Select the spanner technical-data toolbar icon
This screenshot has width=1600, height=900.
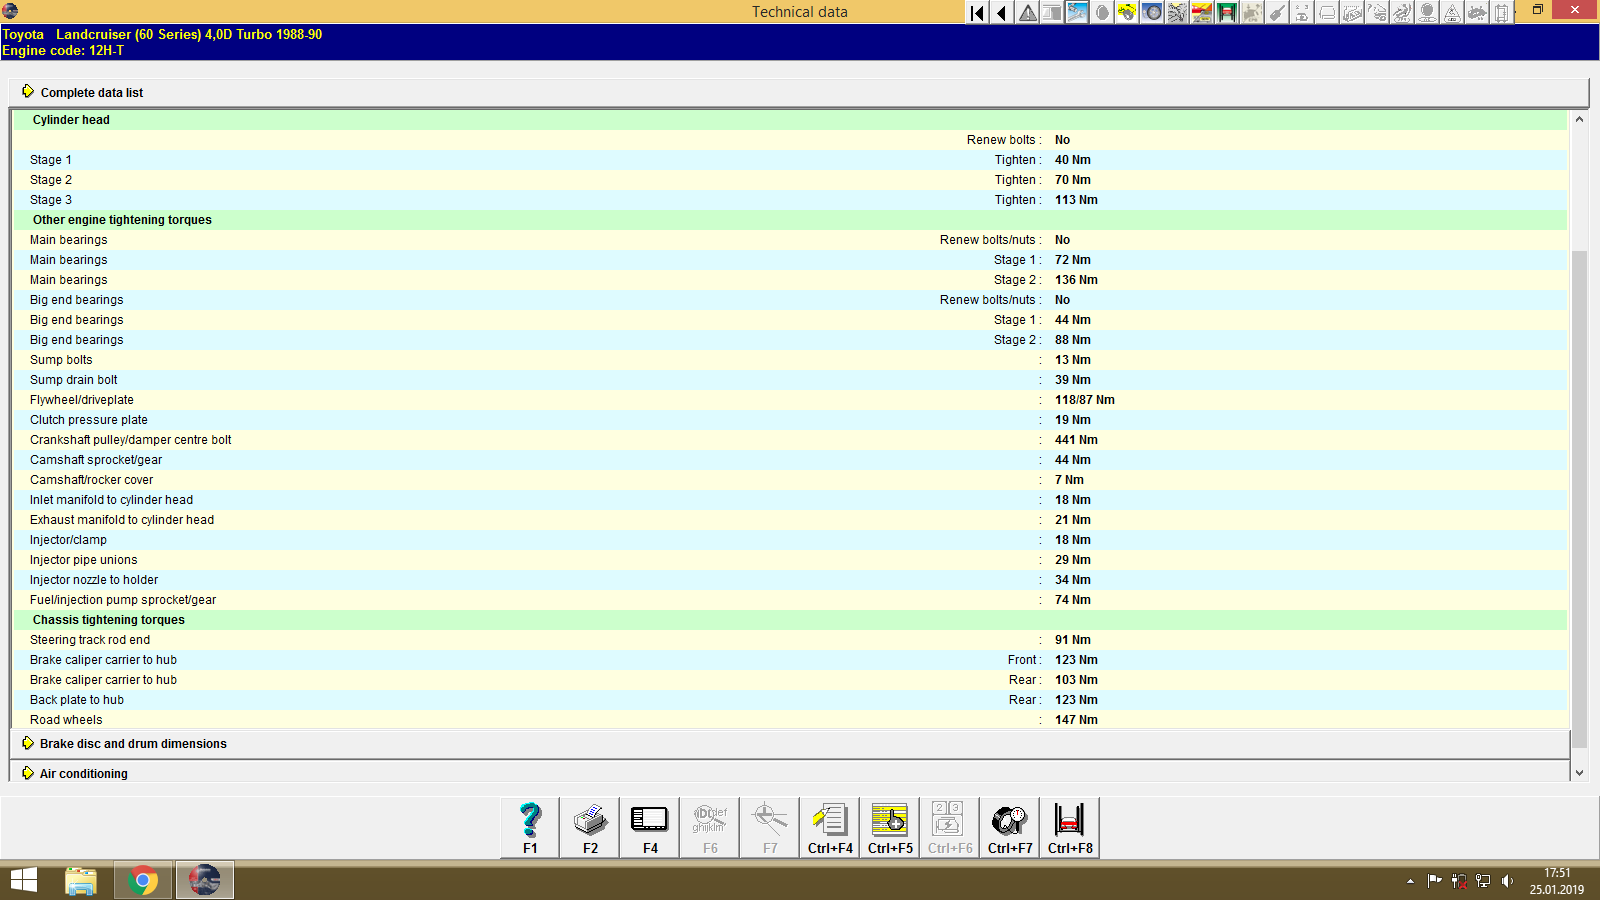[1077, 12]
